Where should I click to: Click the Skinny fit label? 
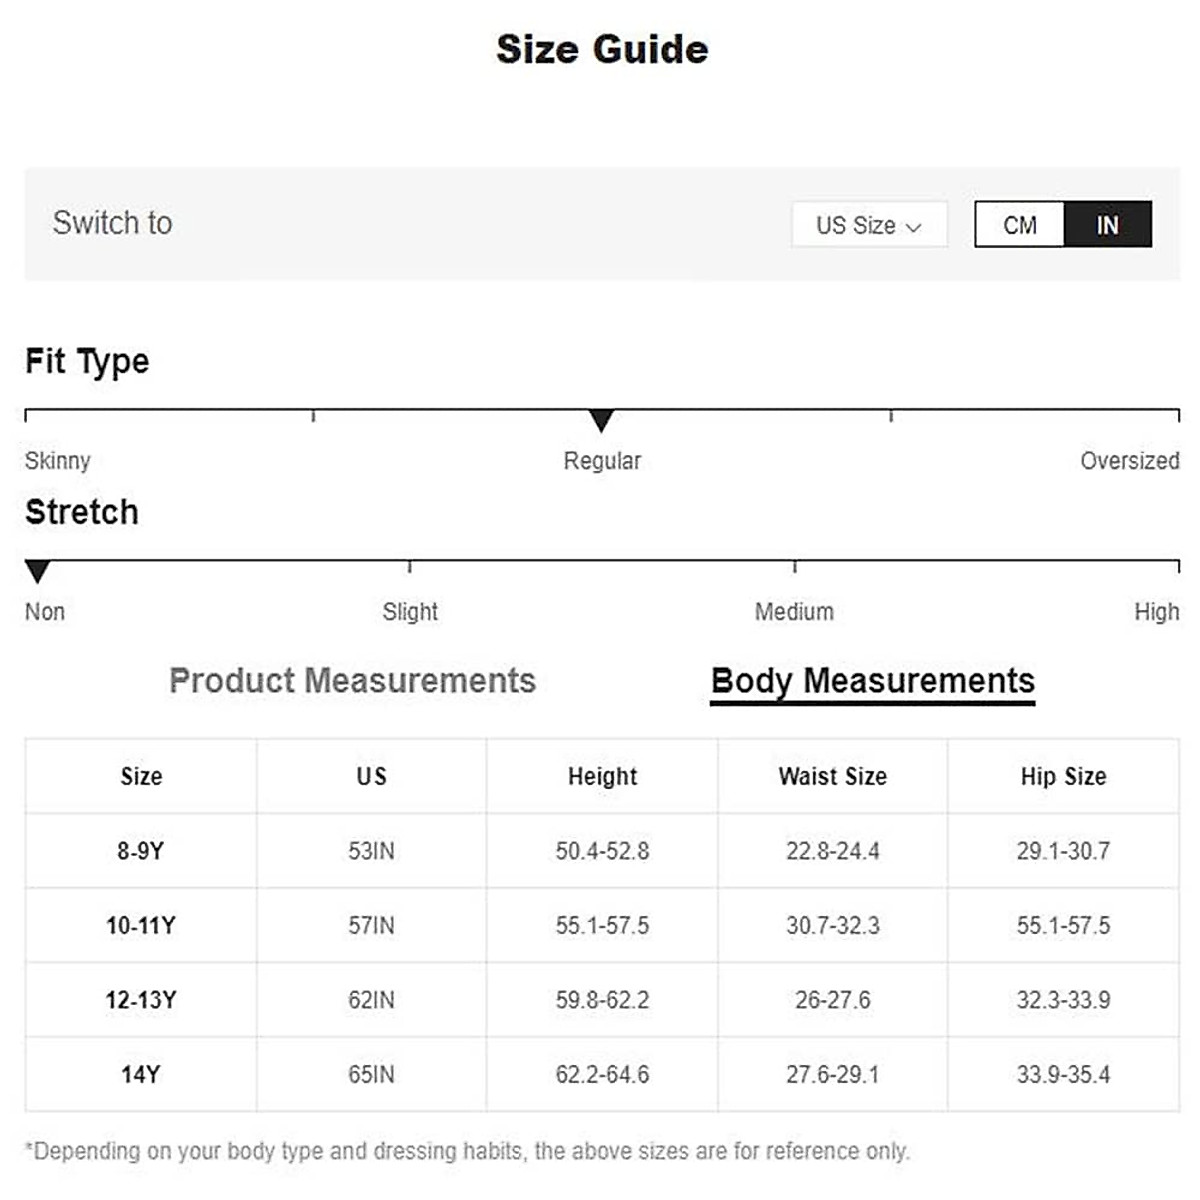(x=58, y=461)
